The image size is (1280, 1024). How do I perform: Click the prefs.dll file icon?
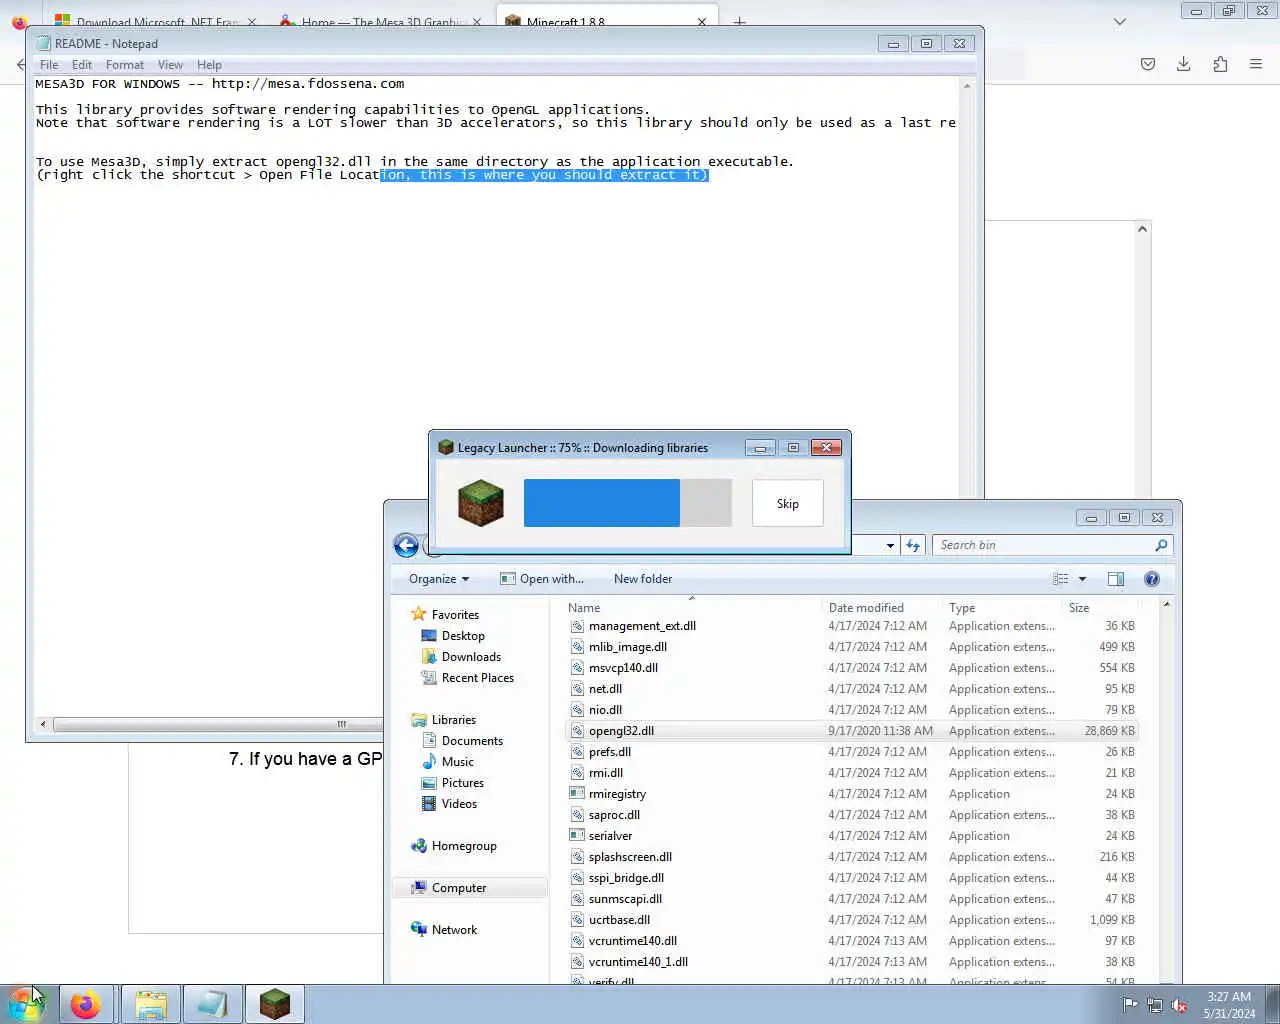point(577,752)
